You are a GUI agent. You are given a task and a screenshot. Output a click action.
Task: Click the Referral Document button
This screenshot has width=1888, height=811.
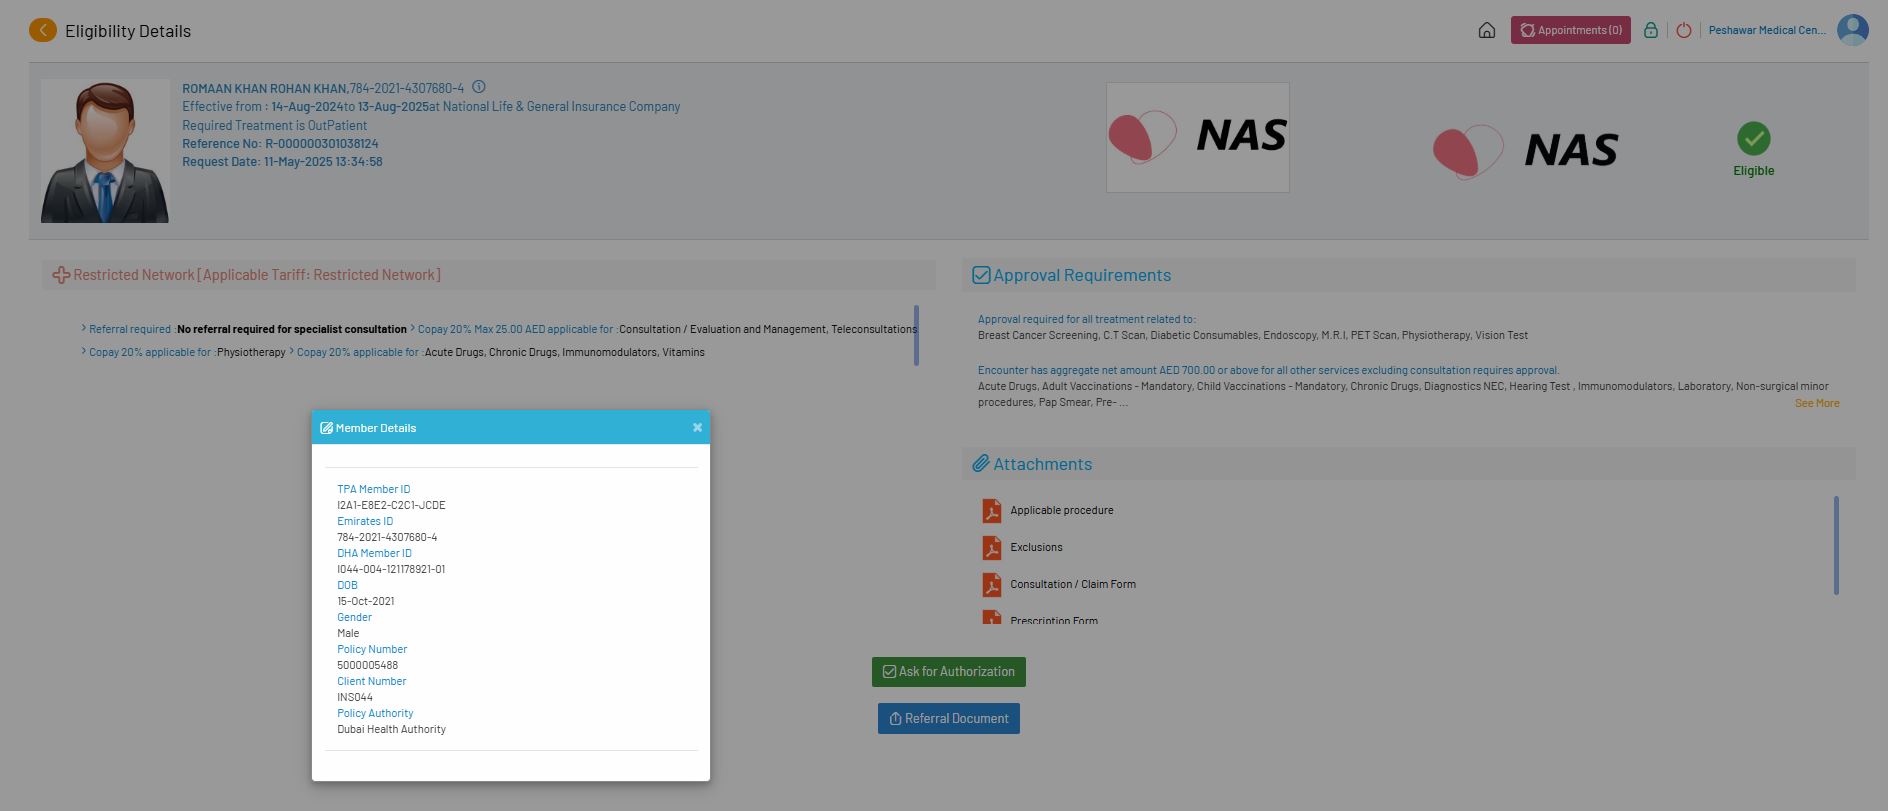coord(949,719)
